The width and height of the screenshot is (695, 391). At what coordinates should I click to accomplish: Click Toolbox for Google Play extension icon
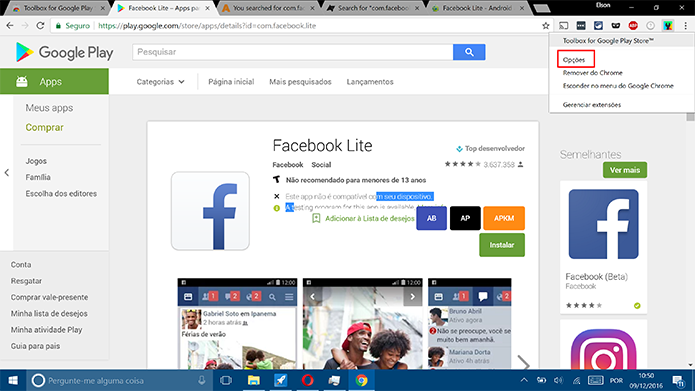668,26
